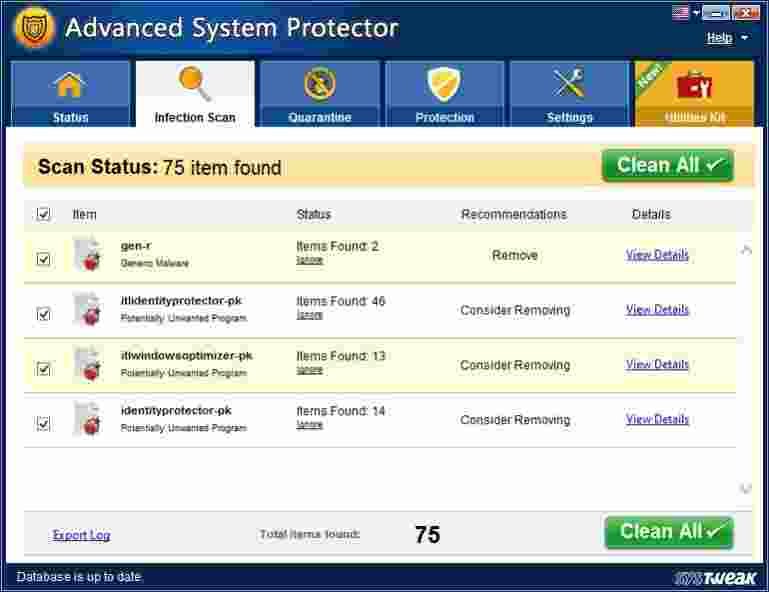Click the total count 75 value
Screen dimensions: 769x592
point(427,535)
